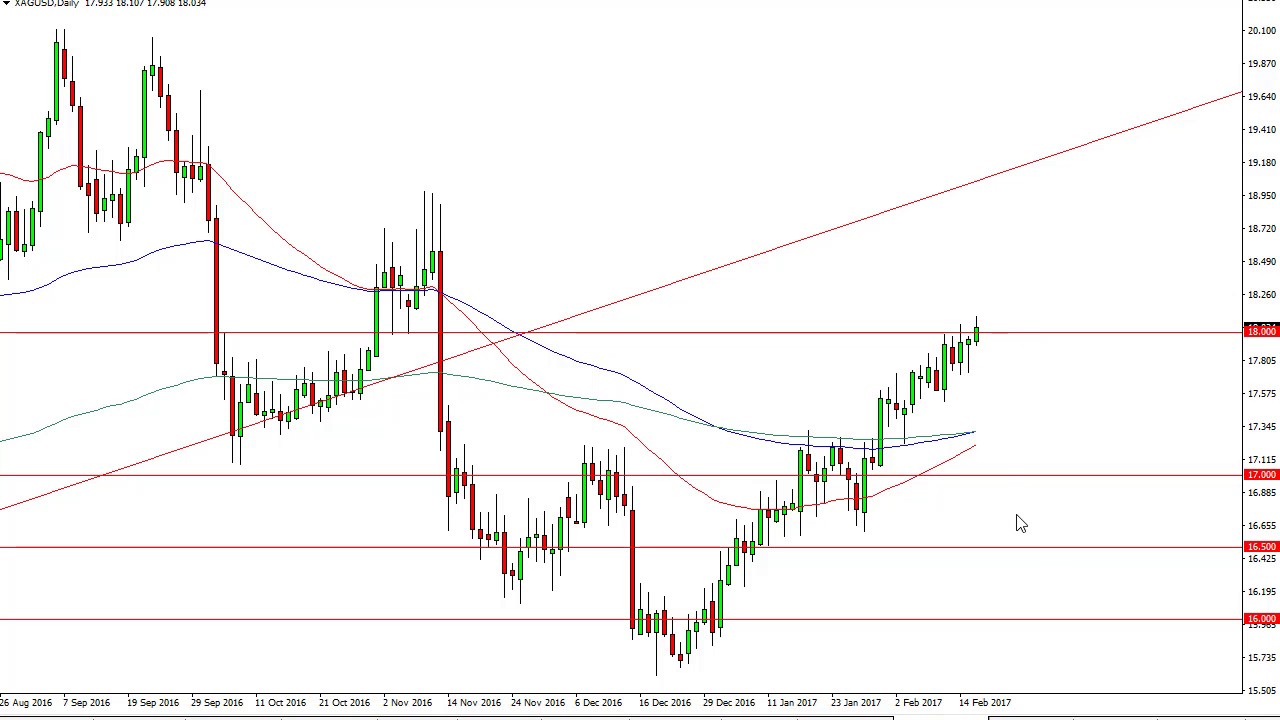Click the XAGUSD,Daily chart title text
Image resolution: width=1280 pixels, height=720 pixels.
47,4
